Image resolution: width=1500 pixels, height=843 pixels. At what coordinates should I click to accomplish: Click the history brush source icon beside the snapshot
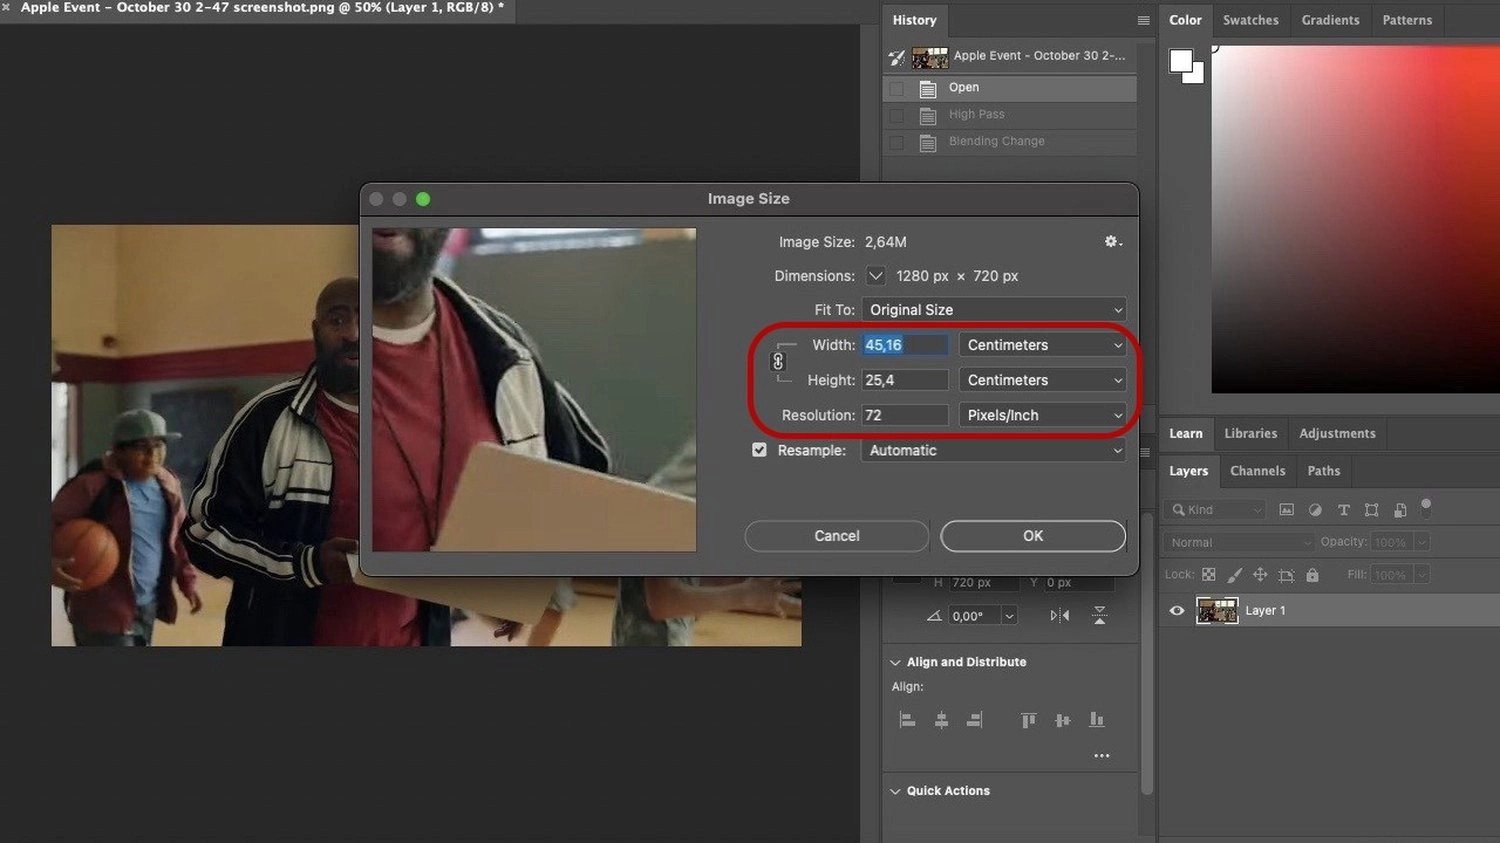pos(896,58)
